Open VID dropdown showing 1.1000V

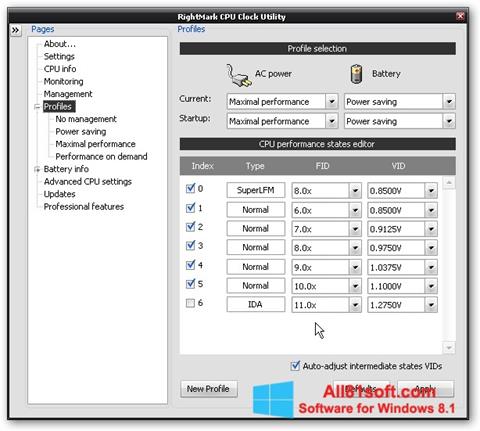431,286
